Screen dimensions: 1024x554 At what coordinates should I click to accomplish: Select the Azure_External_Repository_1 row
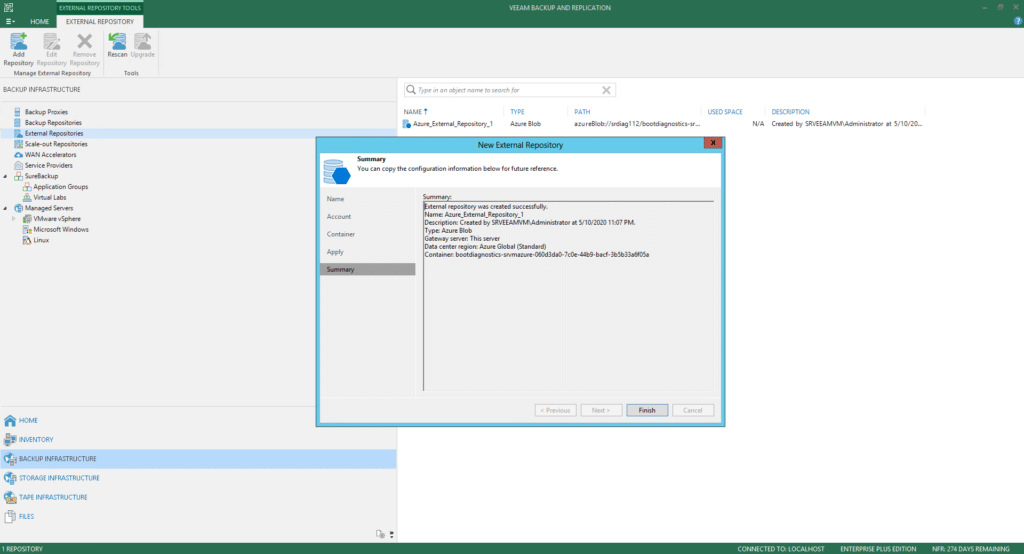coord(663,123)
